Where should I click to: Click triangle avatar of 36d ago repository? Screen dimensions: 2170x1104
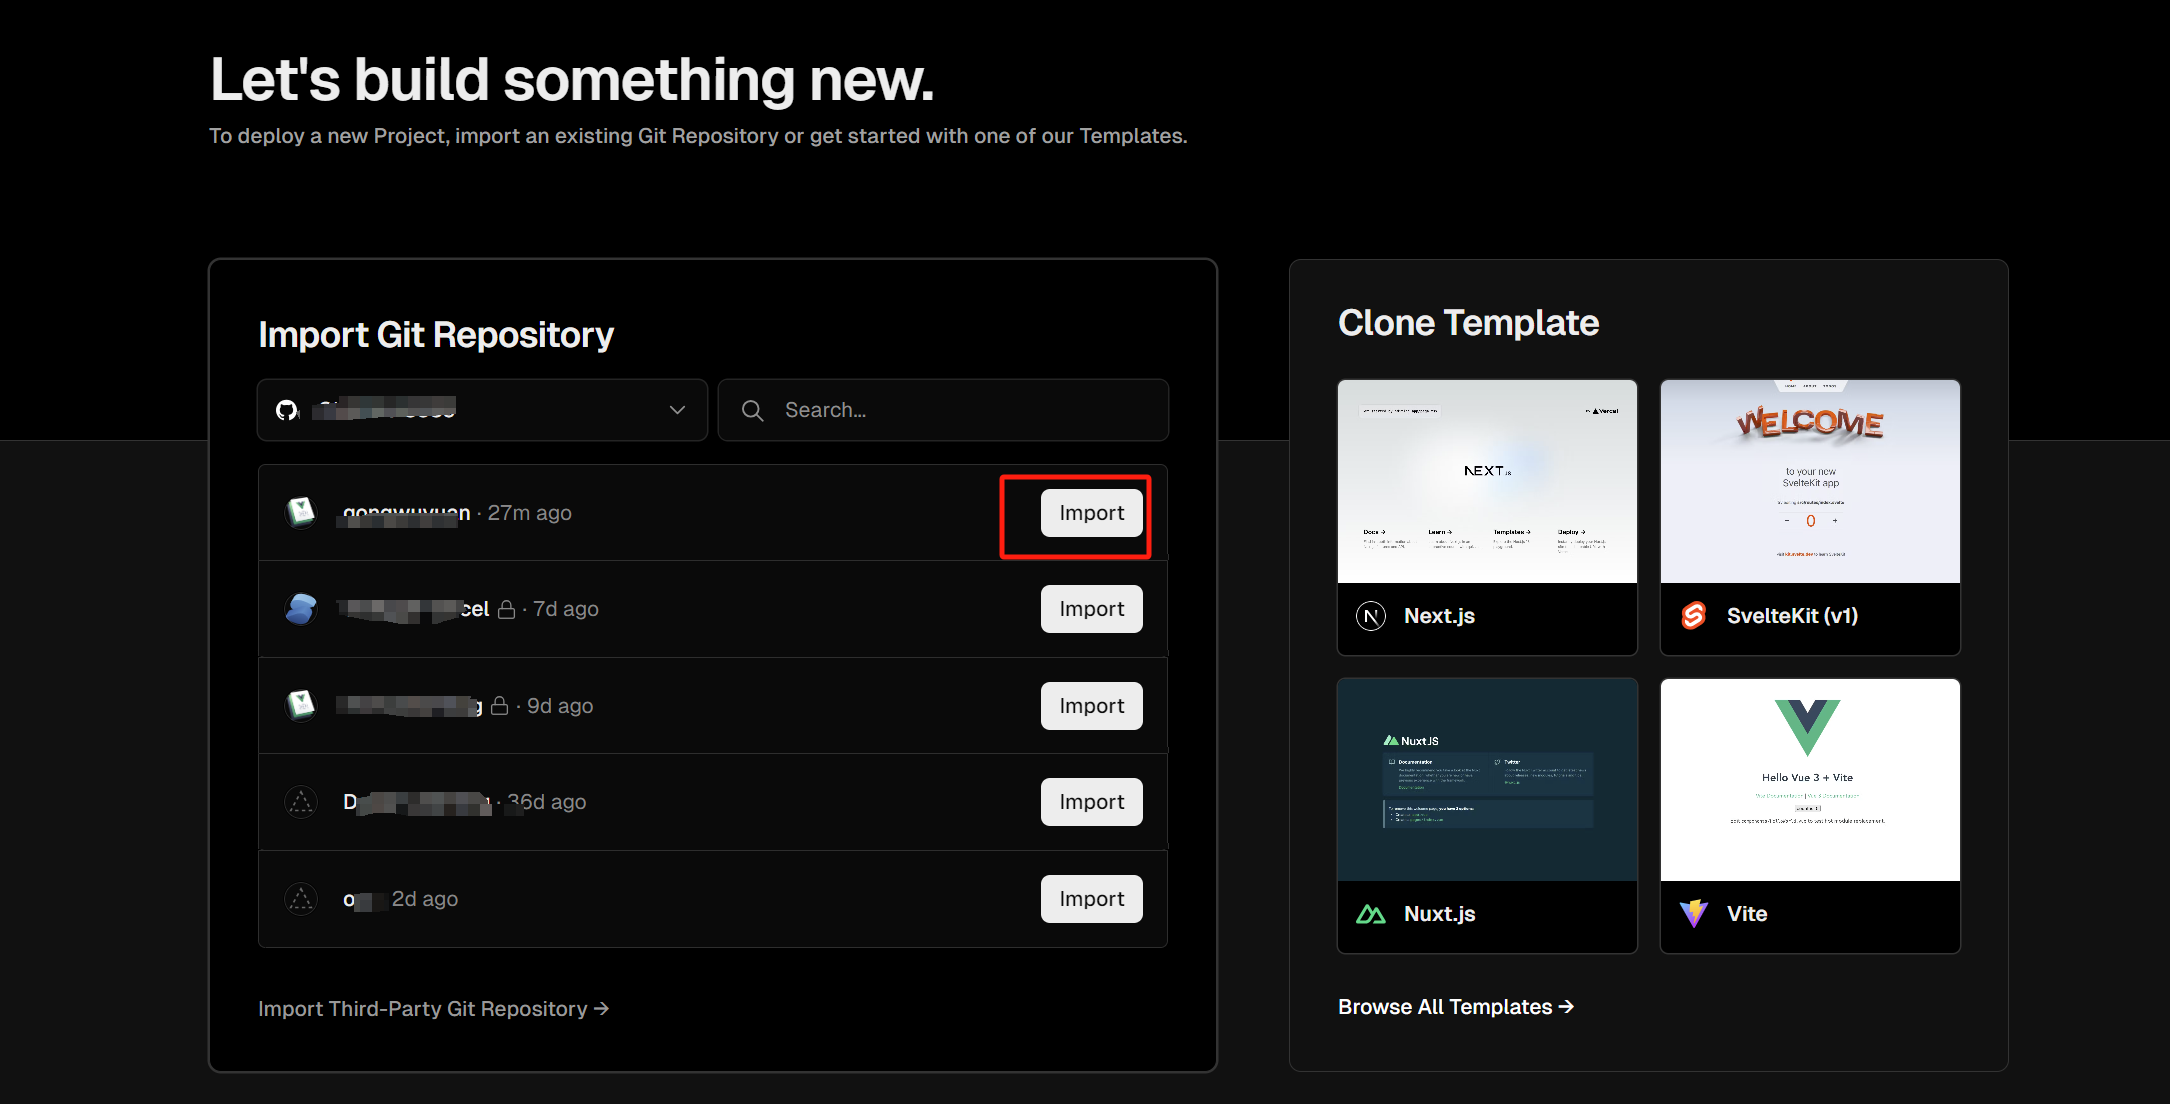pos(301,802)
